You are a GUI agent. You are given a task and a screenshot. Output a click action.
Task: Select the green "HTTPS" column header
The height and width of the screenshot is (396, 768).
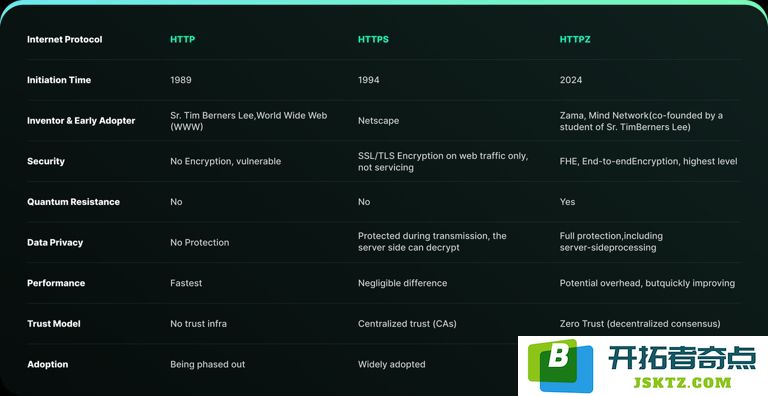click(x=373, y=39)
